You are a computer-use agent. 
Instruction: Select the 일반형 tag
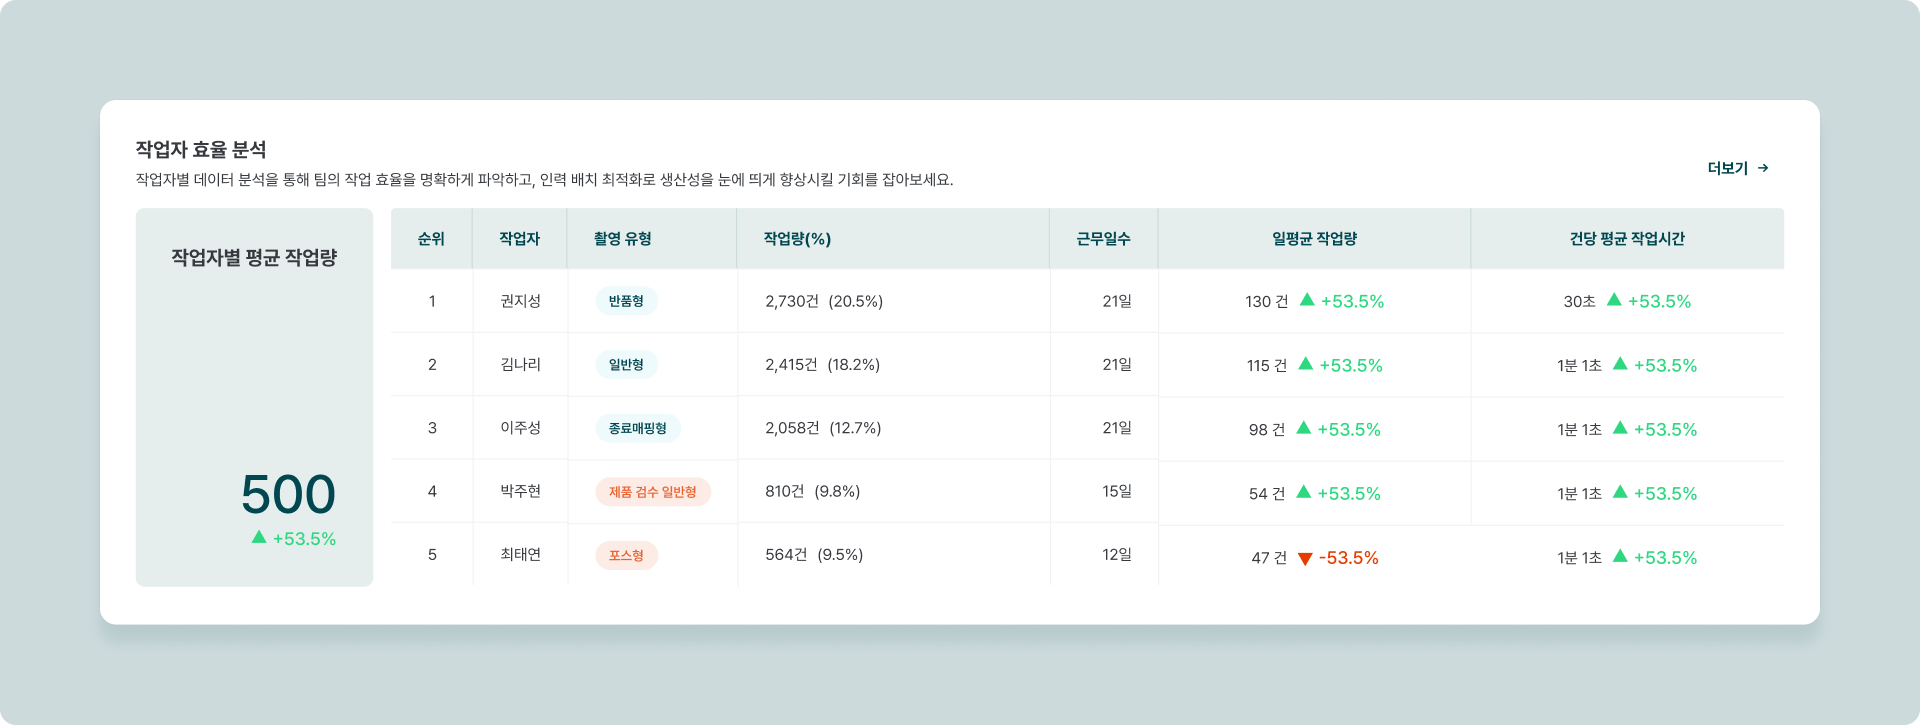tap(626, 365)
